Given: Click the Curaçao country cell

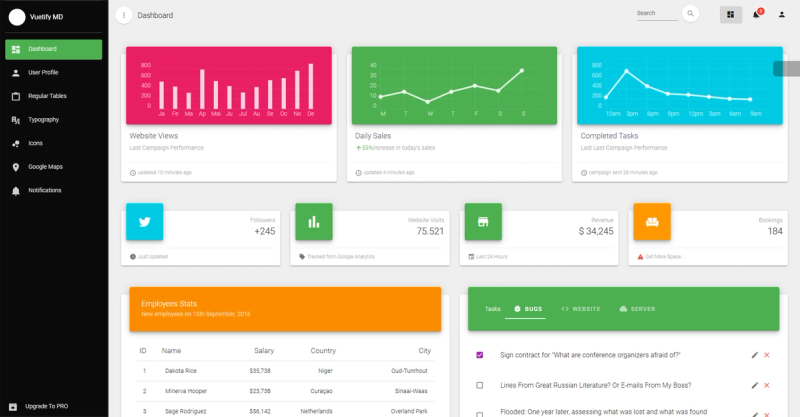Looking at the screenshot, I should tap(321, 391).
